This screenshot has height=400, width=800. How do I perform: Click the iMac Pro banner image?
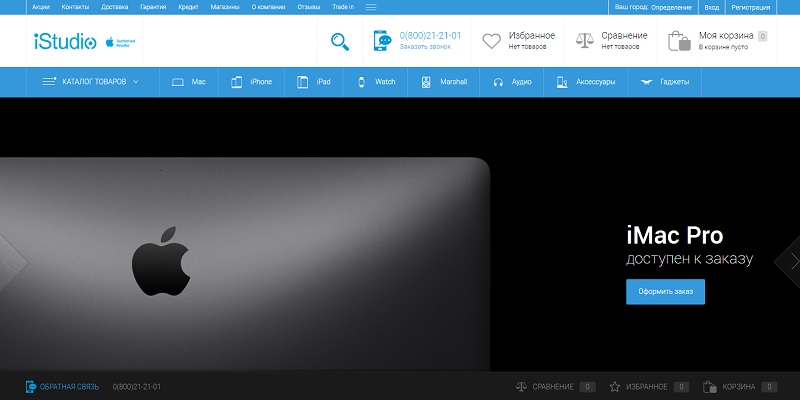245,264
